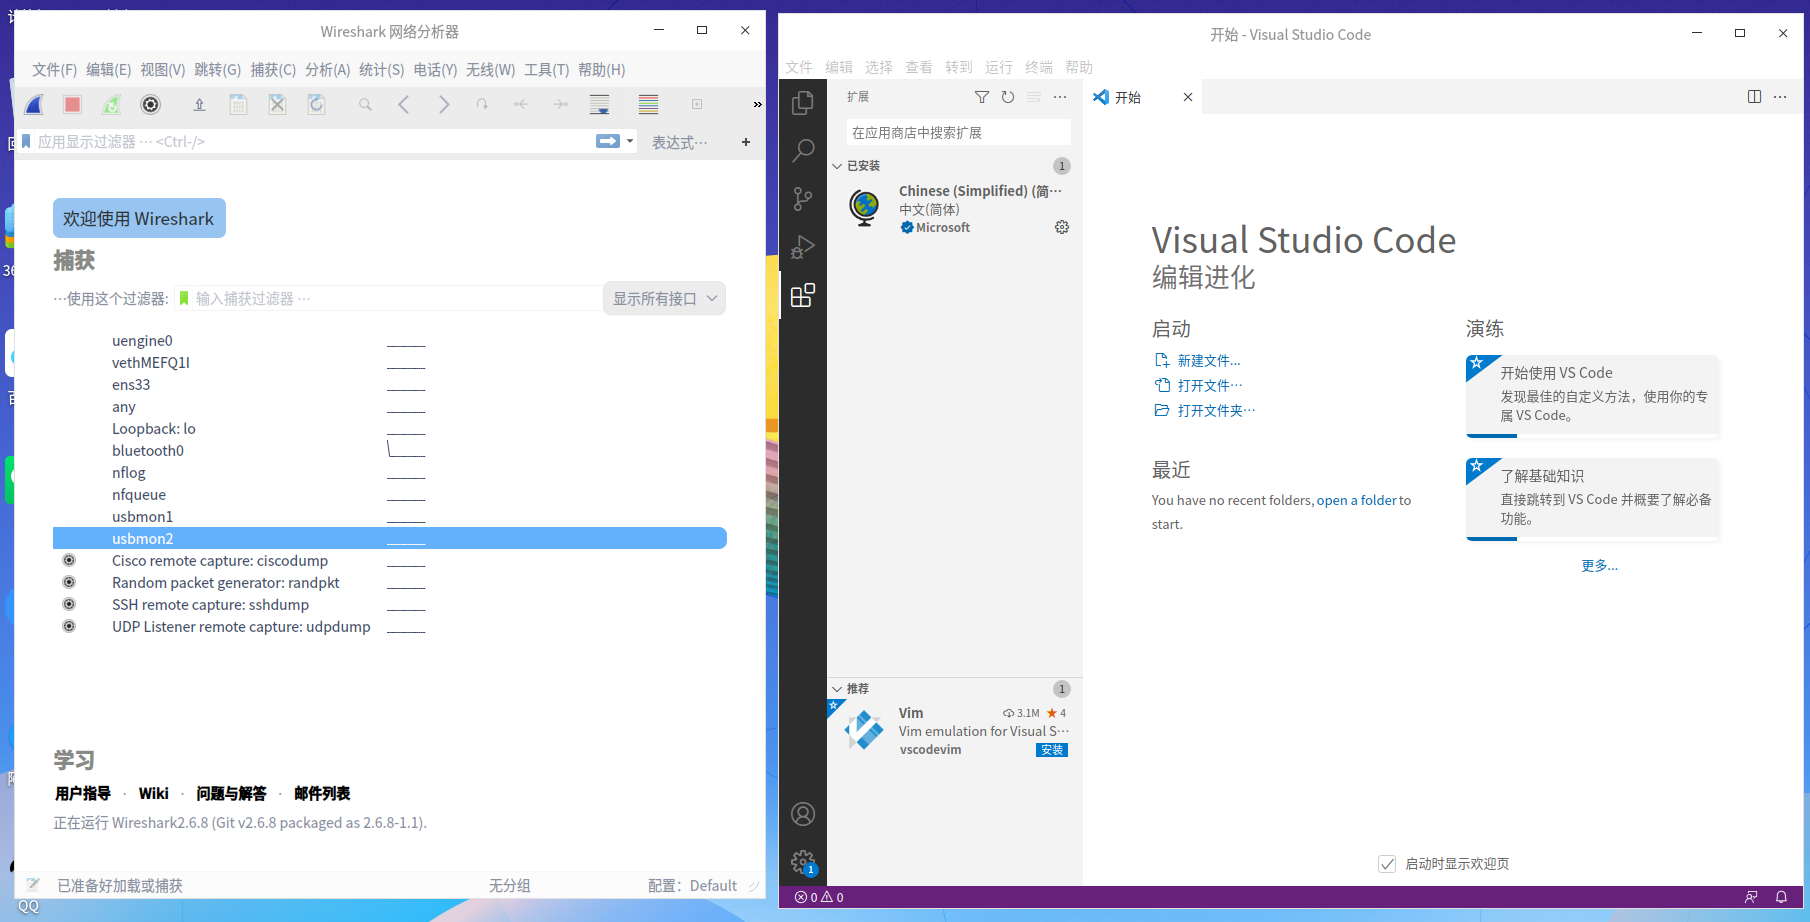
Task: Apply display filter with the blue arrow button
Action: pos(608,141)
